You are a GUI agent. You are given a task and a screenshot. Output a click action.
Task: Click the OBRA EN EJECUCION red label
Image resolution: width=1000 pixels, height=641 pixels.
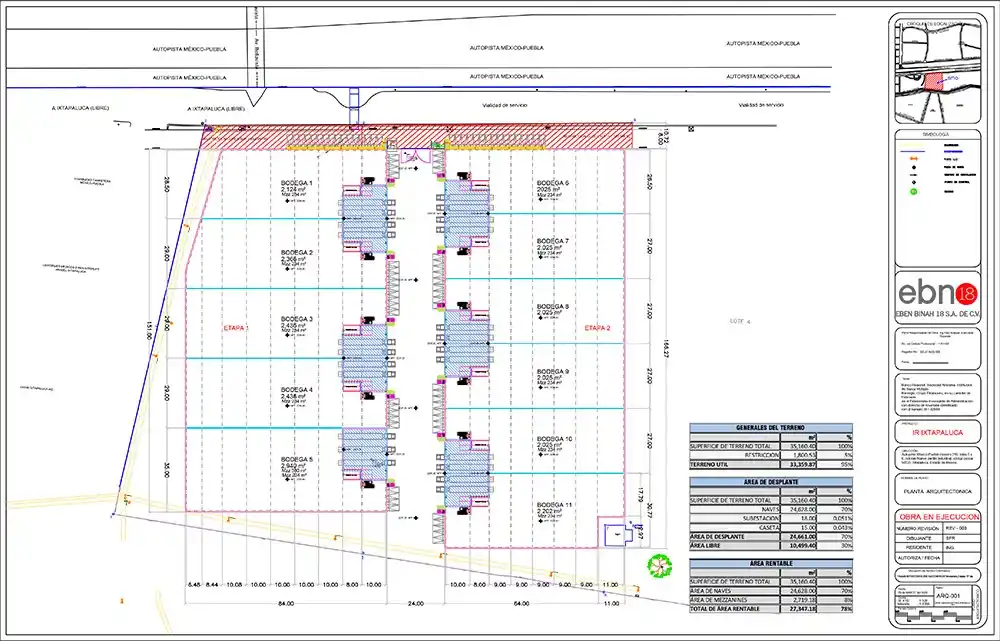940,516
